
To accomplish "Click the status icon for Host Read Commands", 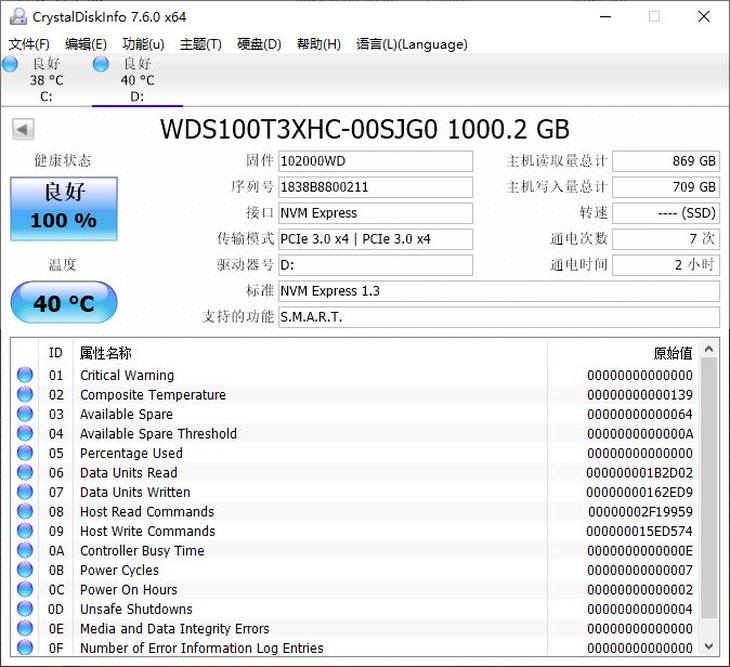I will 25,511.
